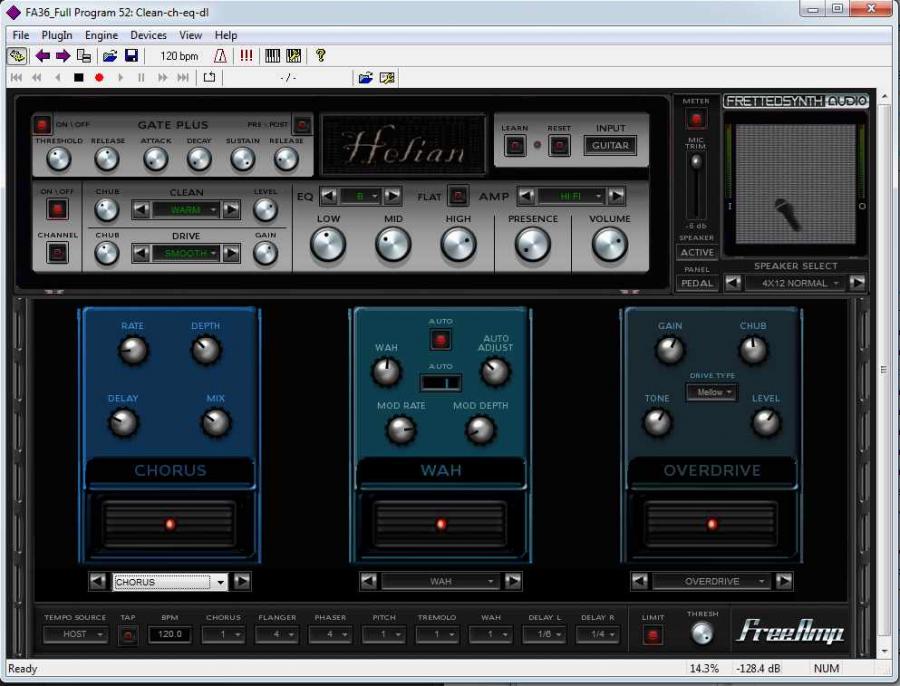Toggle the limit red button
Screen dimensions: 900x686
[x=653, y=635]
